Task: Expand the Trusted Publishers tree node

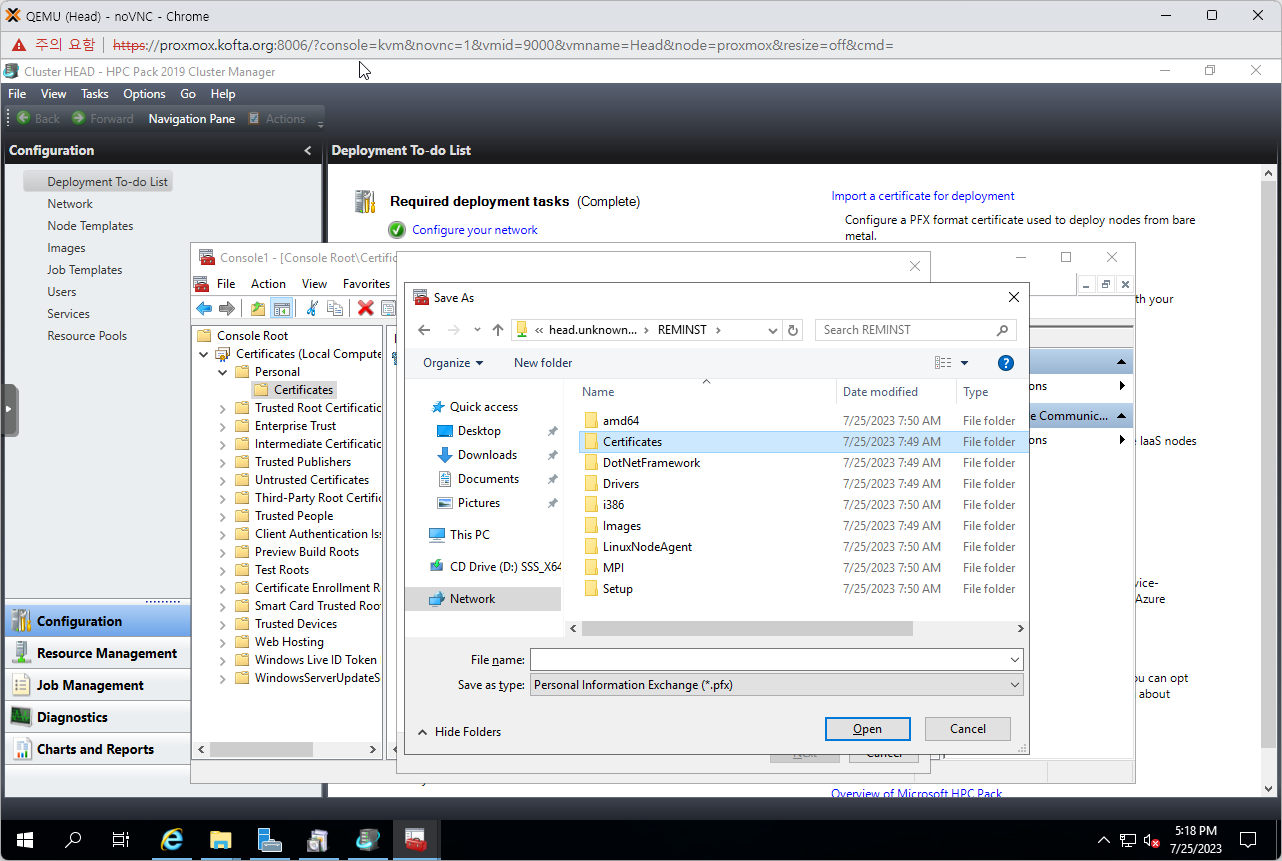Action: point(223,462)
